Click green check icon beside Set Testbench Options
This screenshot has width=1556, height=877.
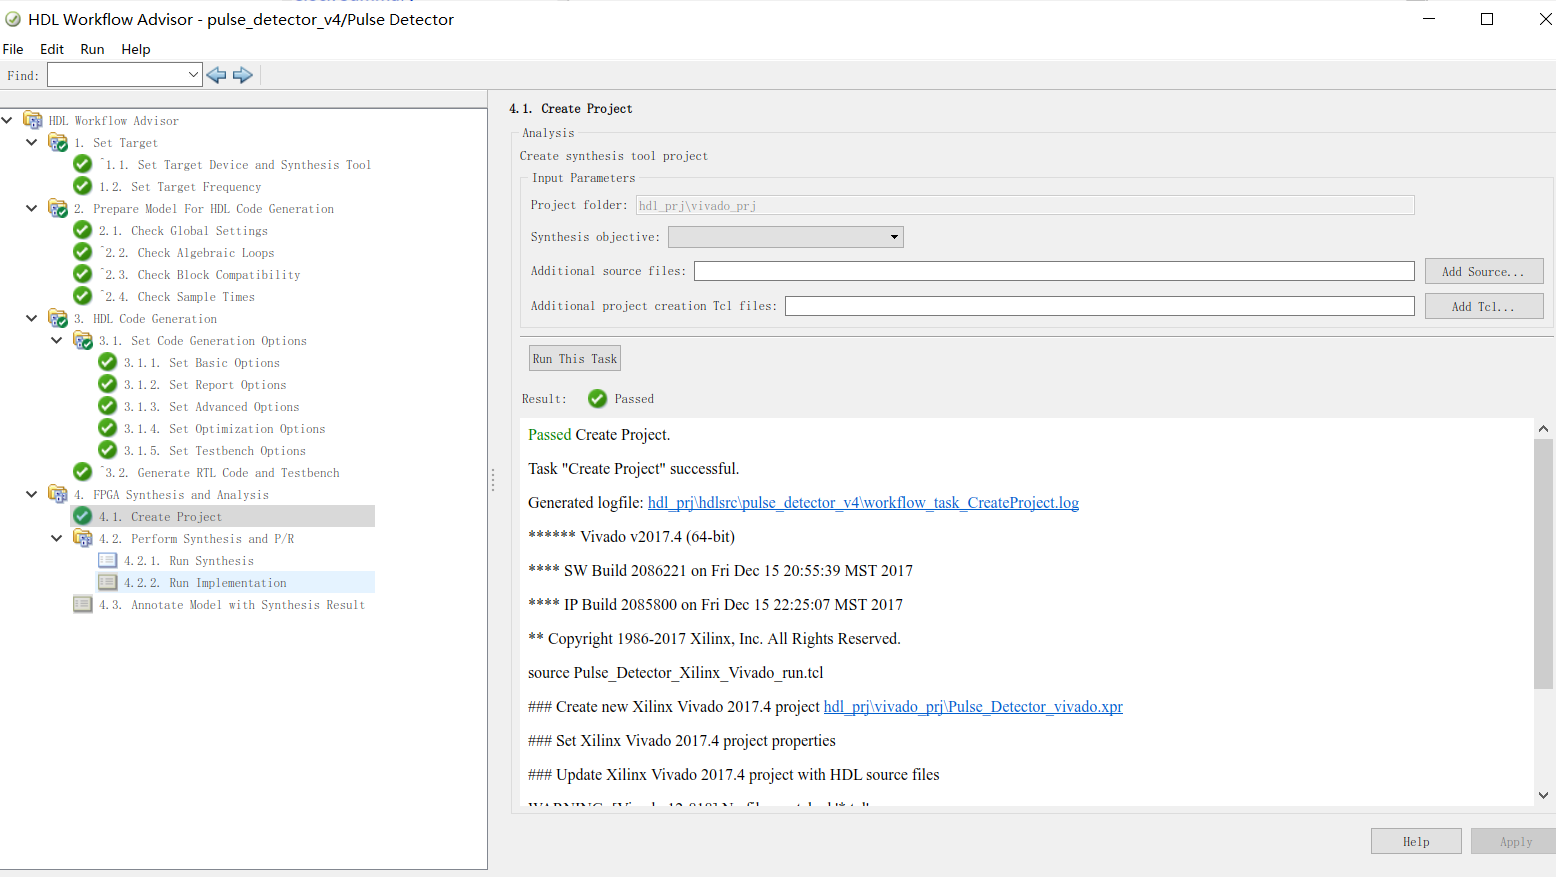(x=108, y=450)
